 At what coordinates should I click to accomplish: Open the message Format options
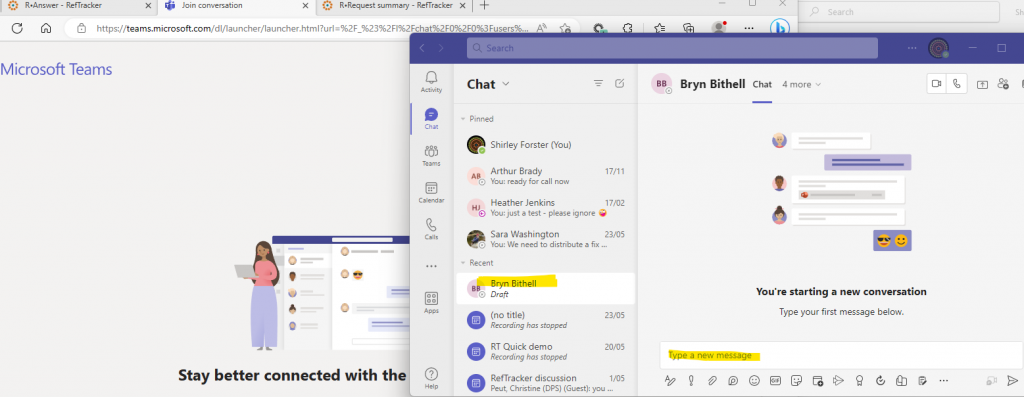click(x=669, y=380)
